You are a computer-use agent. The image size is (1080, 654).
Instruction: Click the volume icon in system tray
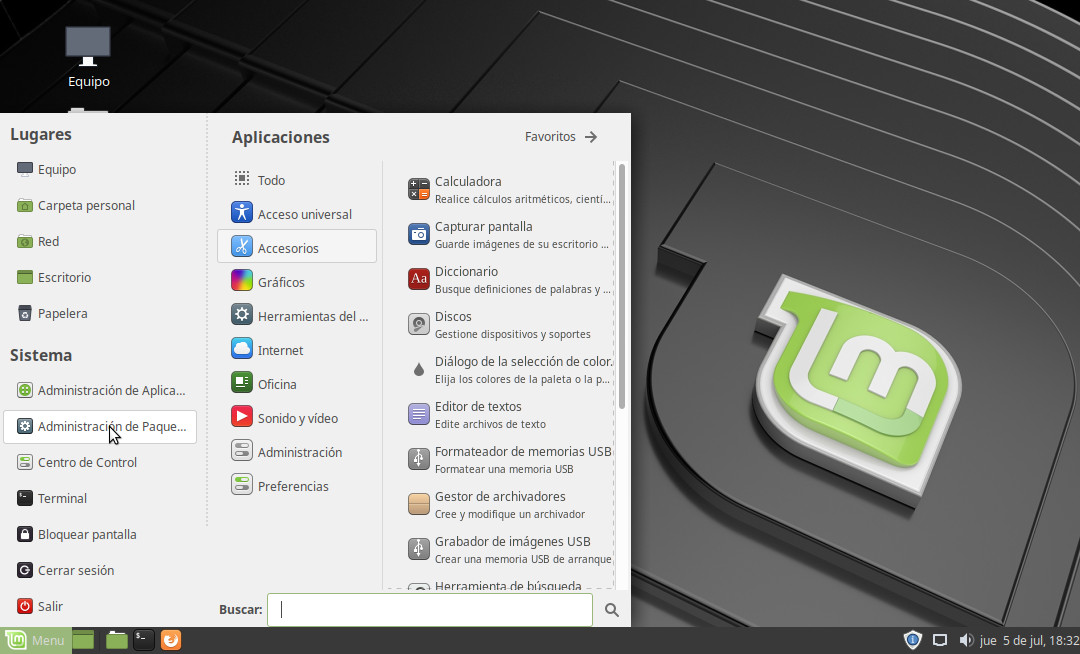pyautogui.click(x=966, y=640)
